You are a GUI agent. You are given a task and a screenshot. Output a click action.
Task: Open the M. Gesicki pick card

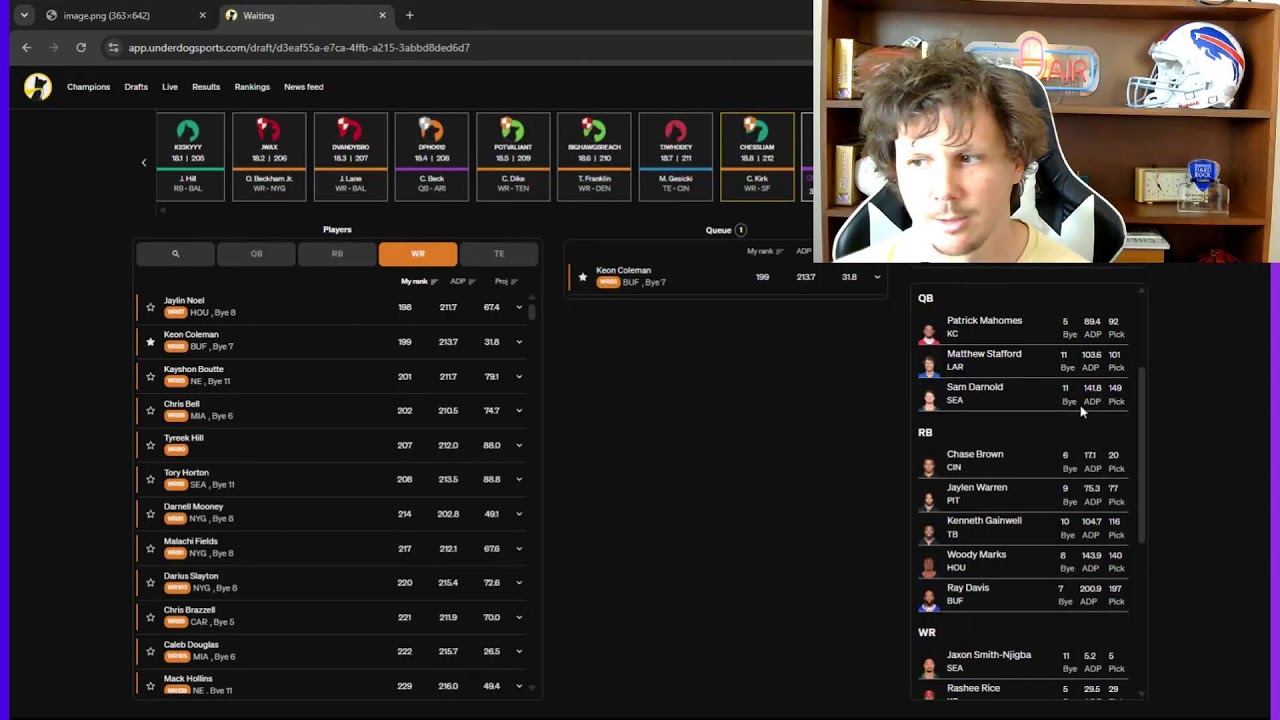click(x=676, y=157)
